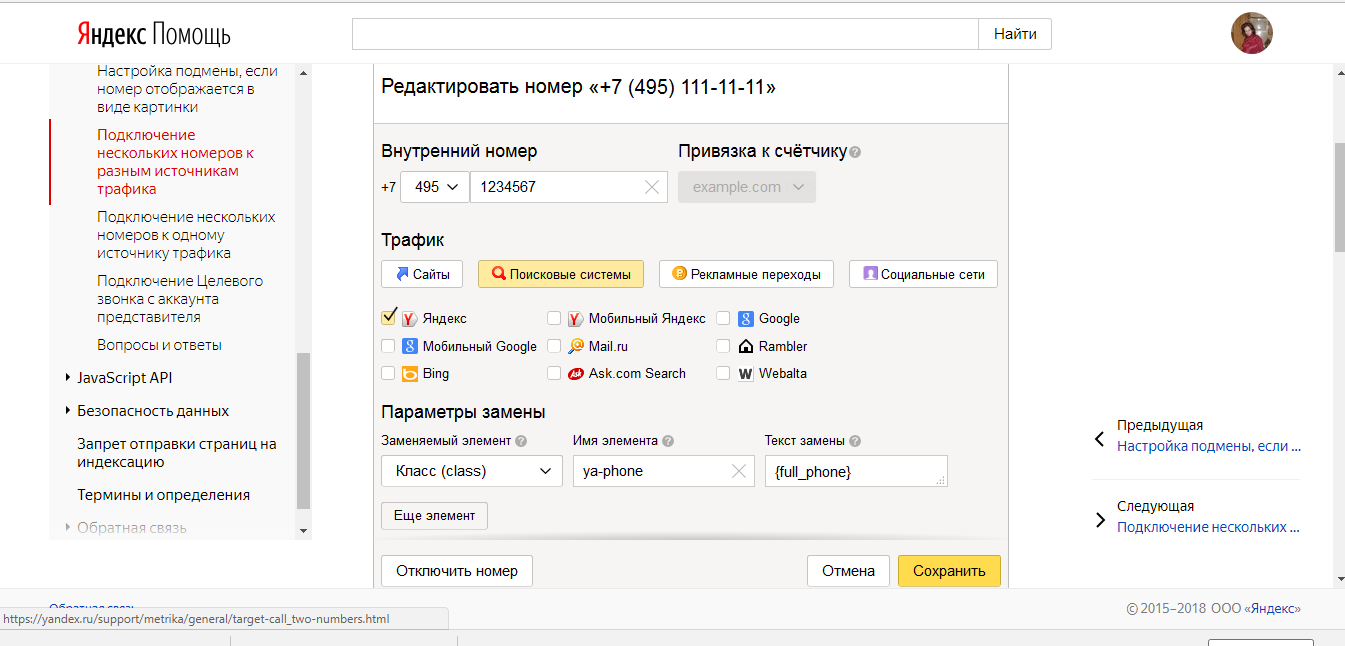Screen dimensions: 1345x646
Task: Switch to the Сайты traffic tab
Action: (x=421, y=273)
